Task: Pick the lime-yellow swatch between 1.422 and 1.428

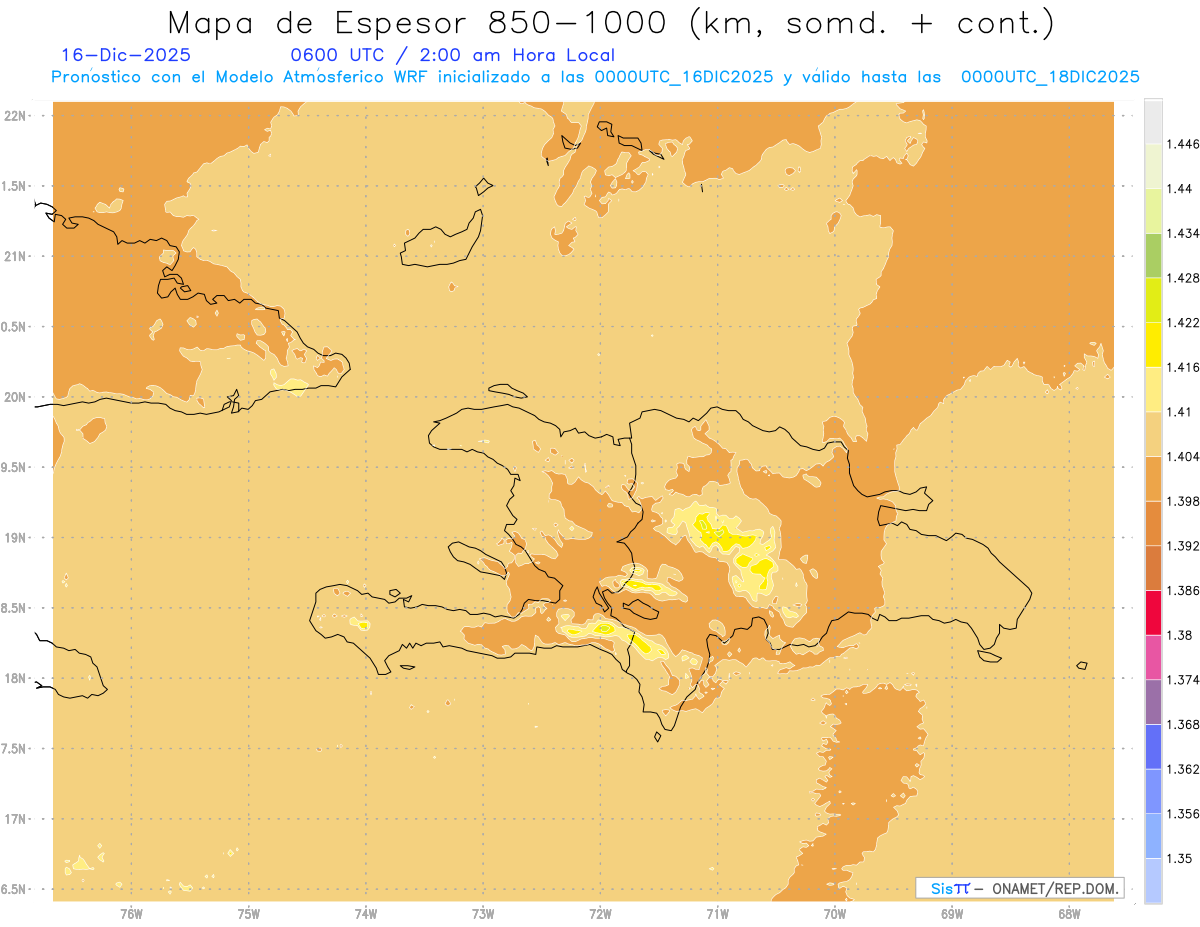Action: [1153, 300]
